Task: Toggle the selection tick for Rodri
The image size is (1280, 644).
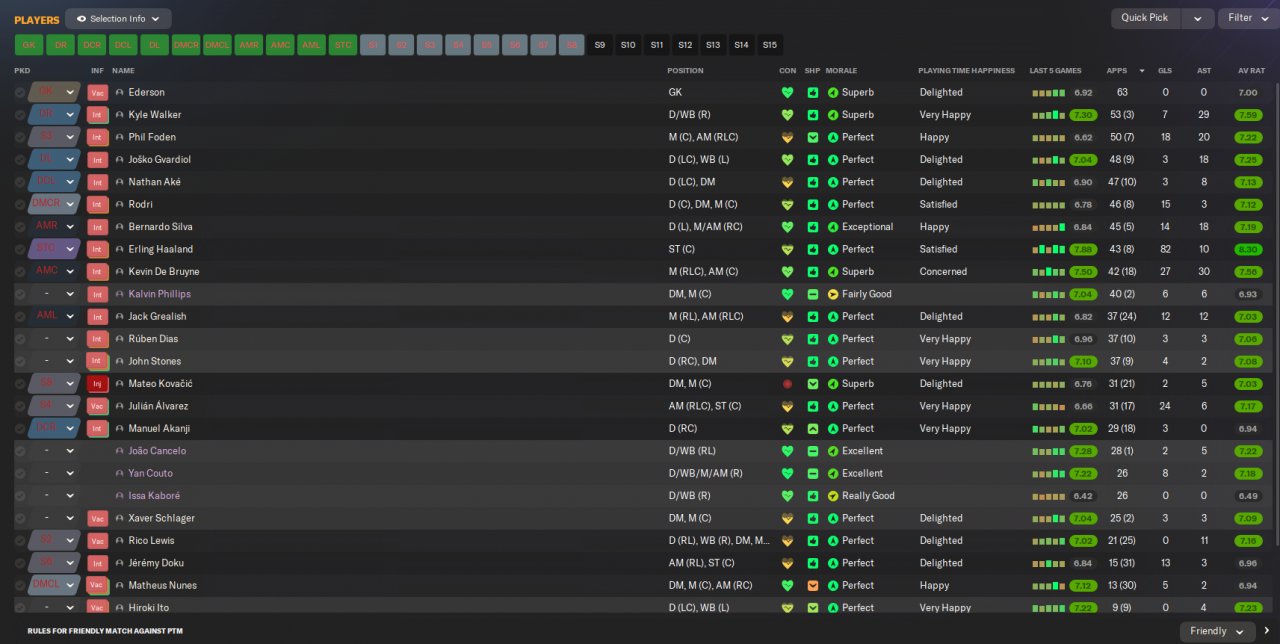Action: tap(20, 204)
